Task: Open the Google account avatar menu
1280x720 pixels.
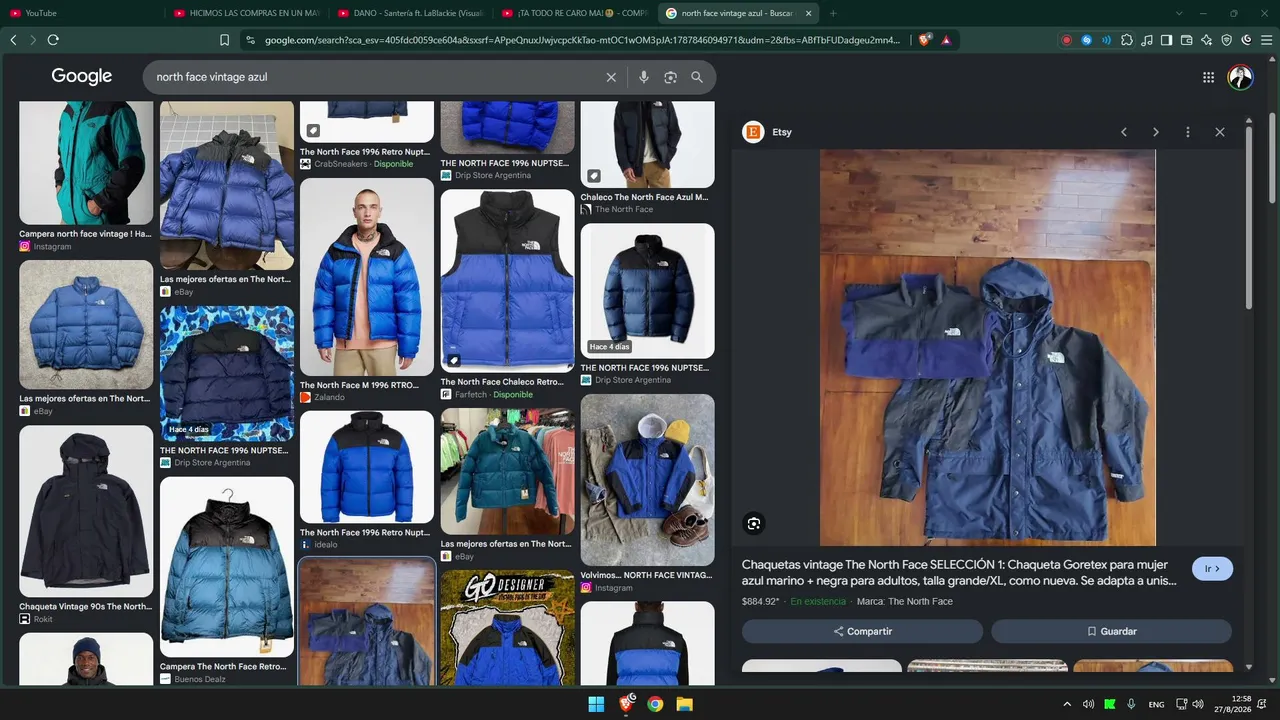Action: [x=1240, y=77]
